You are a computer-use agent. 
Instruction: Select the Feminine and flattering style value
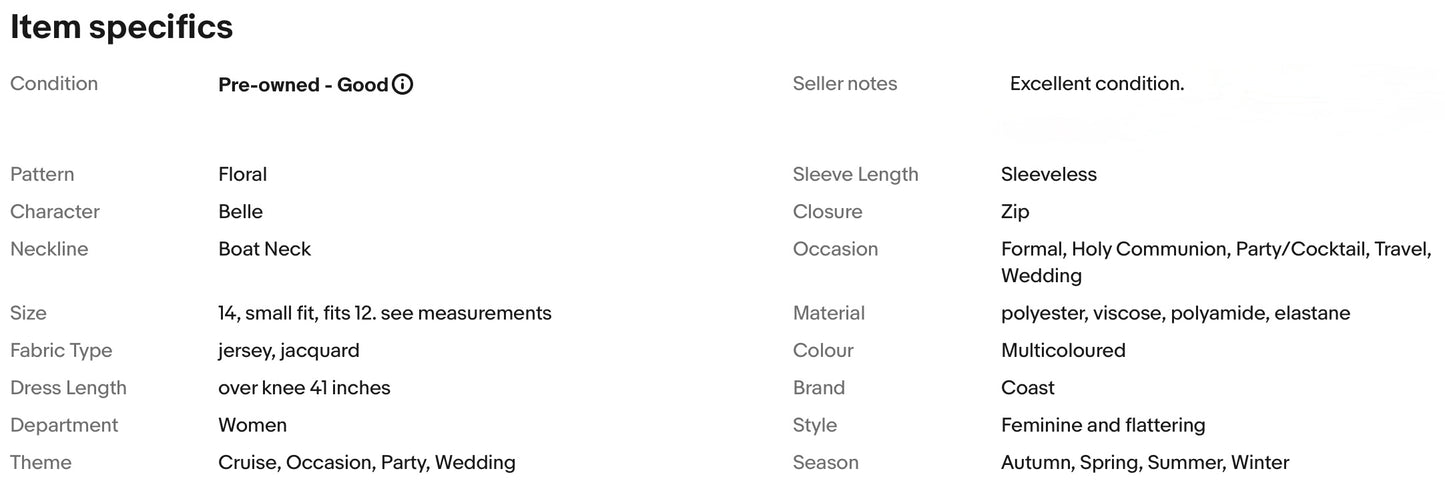point(1103,425)
